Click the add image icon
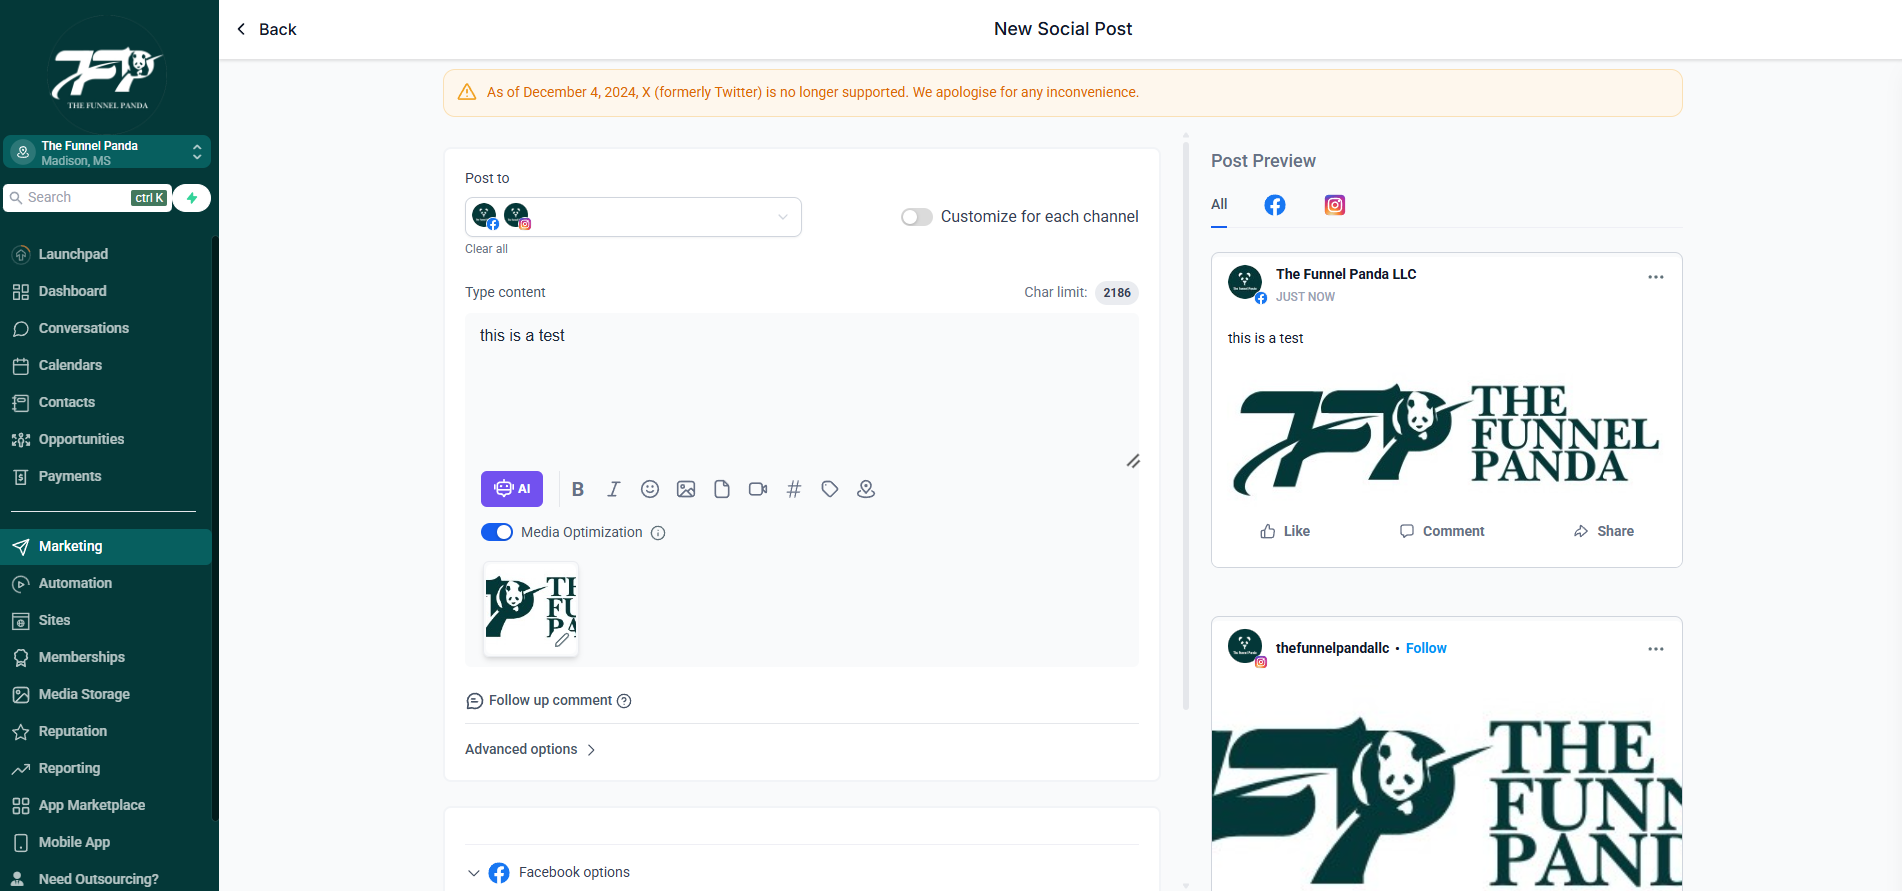Viewport: 1902px width, 891px height. 686,489
